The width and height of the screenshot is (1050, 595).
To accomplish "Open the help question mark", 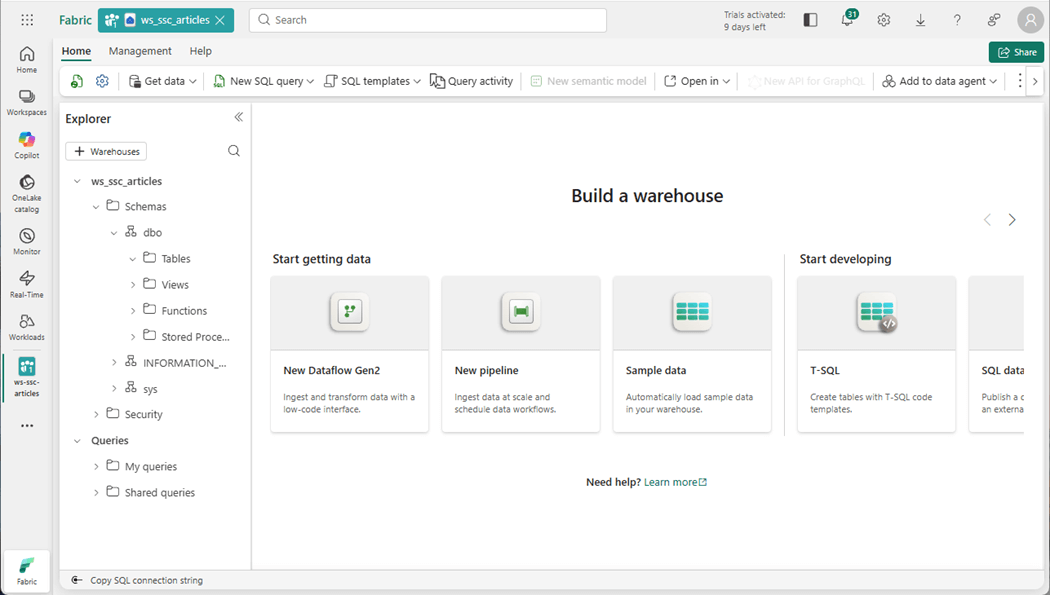I will click(x=958, y=20).
